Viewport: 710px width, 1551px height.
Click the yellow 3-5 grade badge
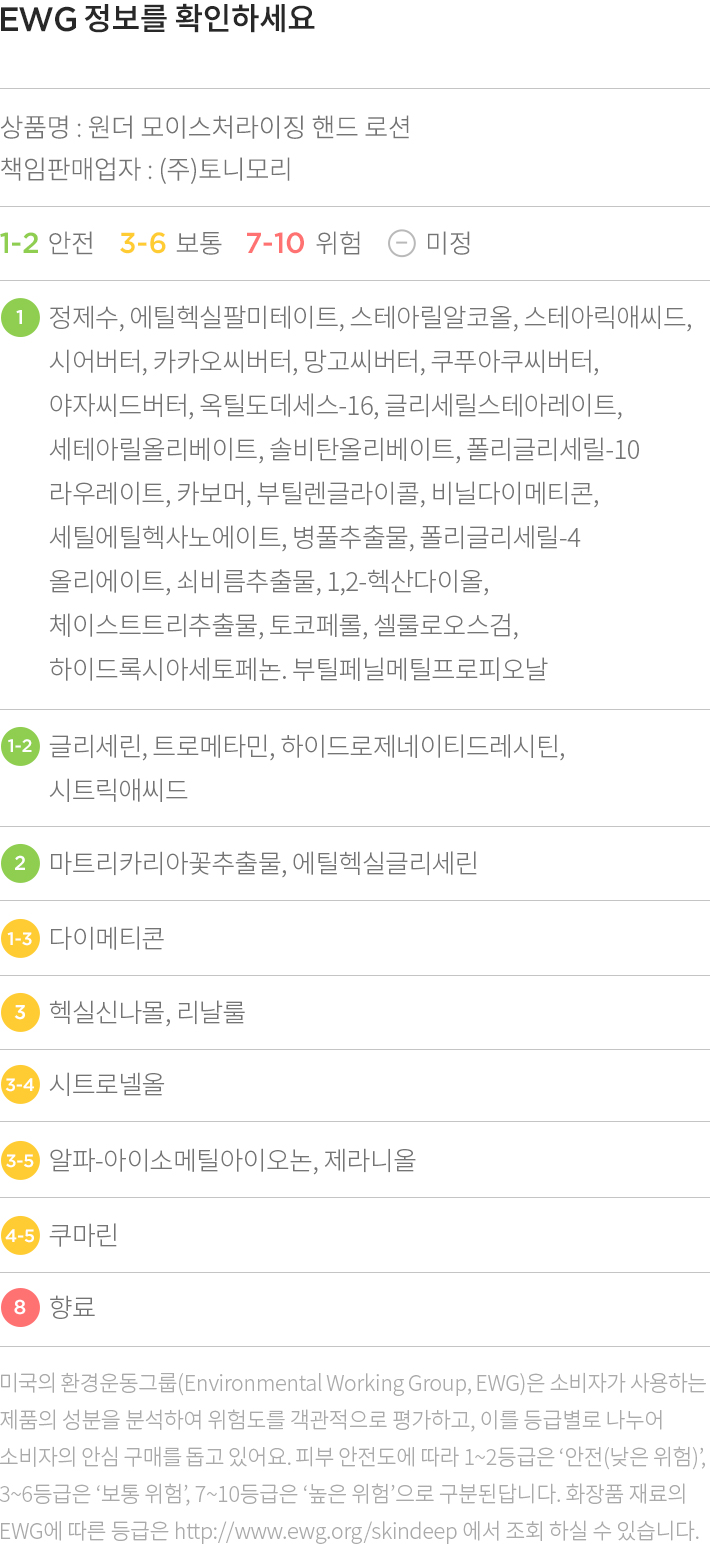tap(20, 1160)
